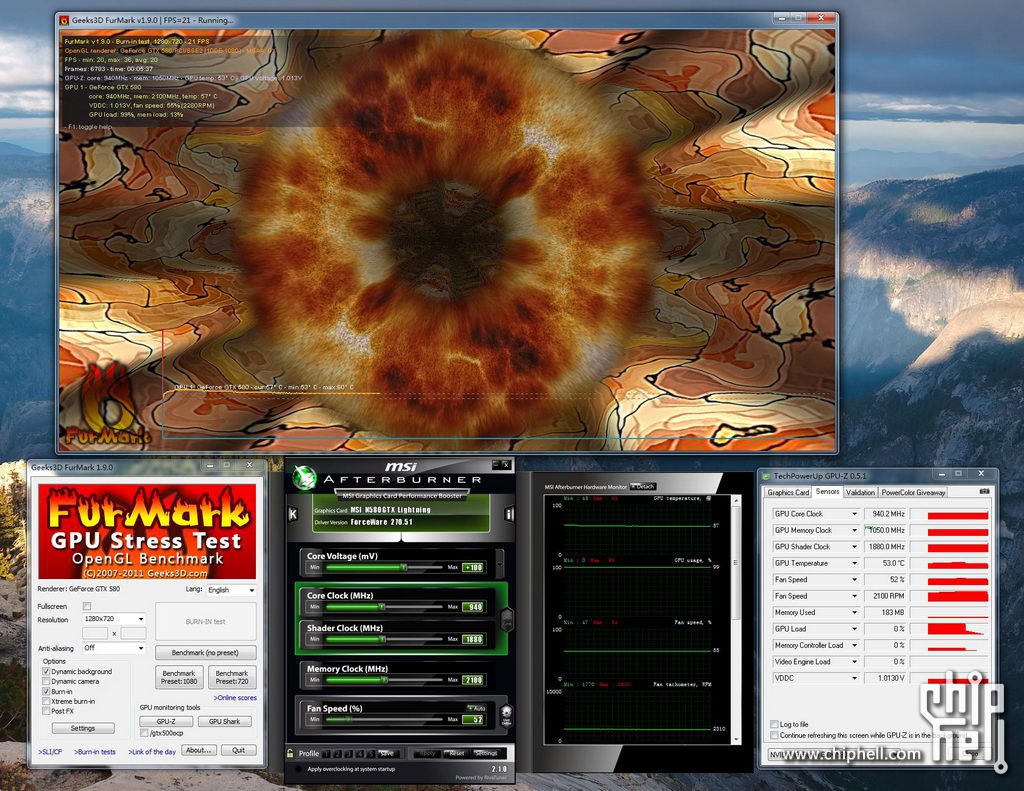Launch GPU-Z from FurMark monitoring tools
This screenshot has width=1024, height=791.
point(166,721)
